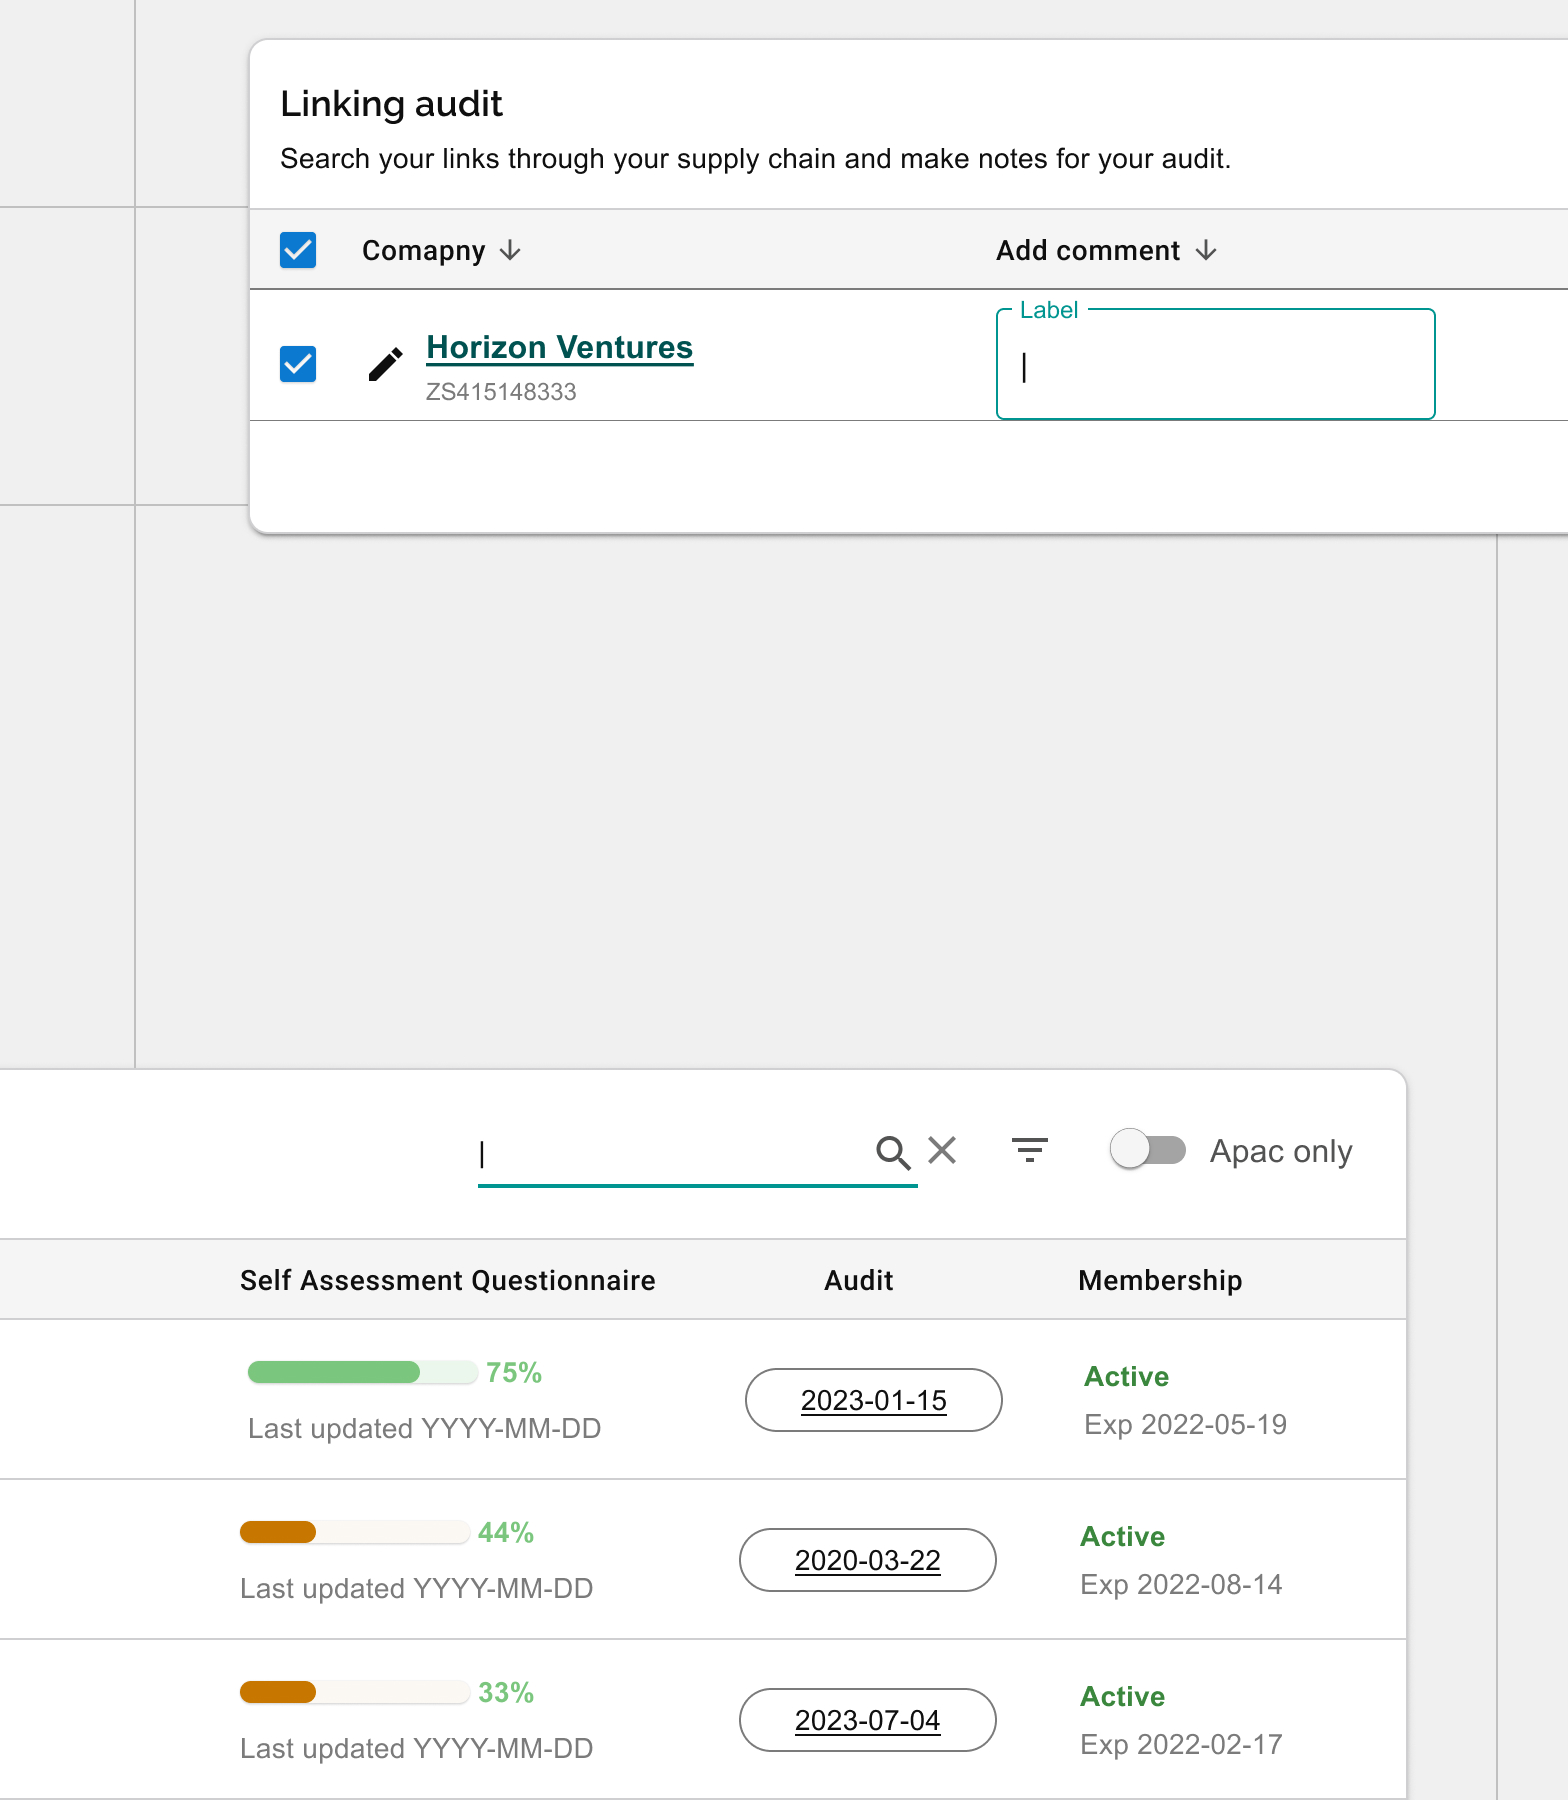Sort by Add comment column arrow
This screenshot has width=1568, height=1800.
[1206, 250]
